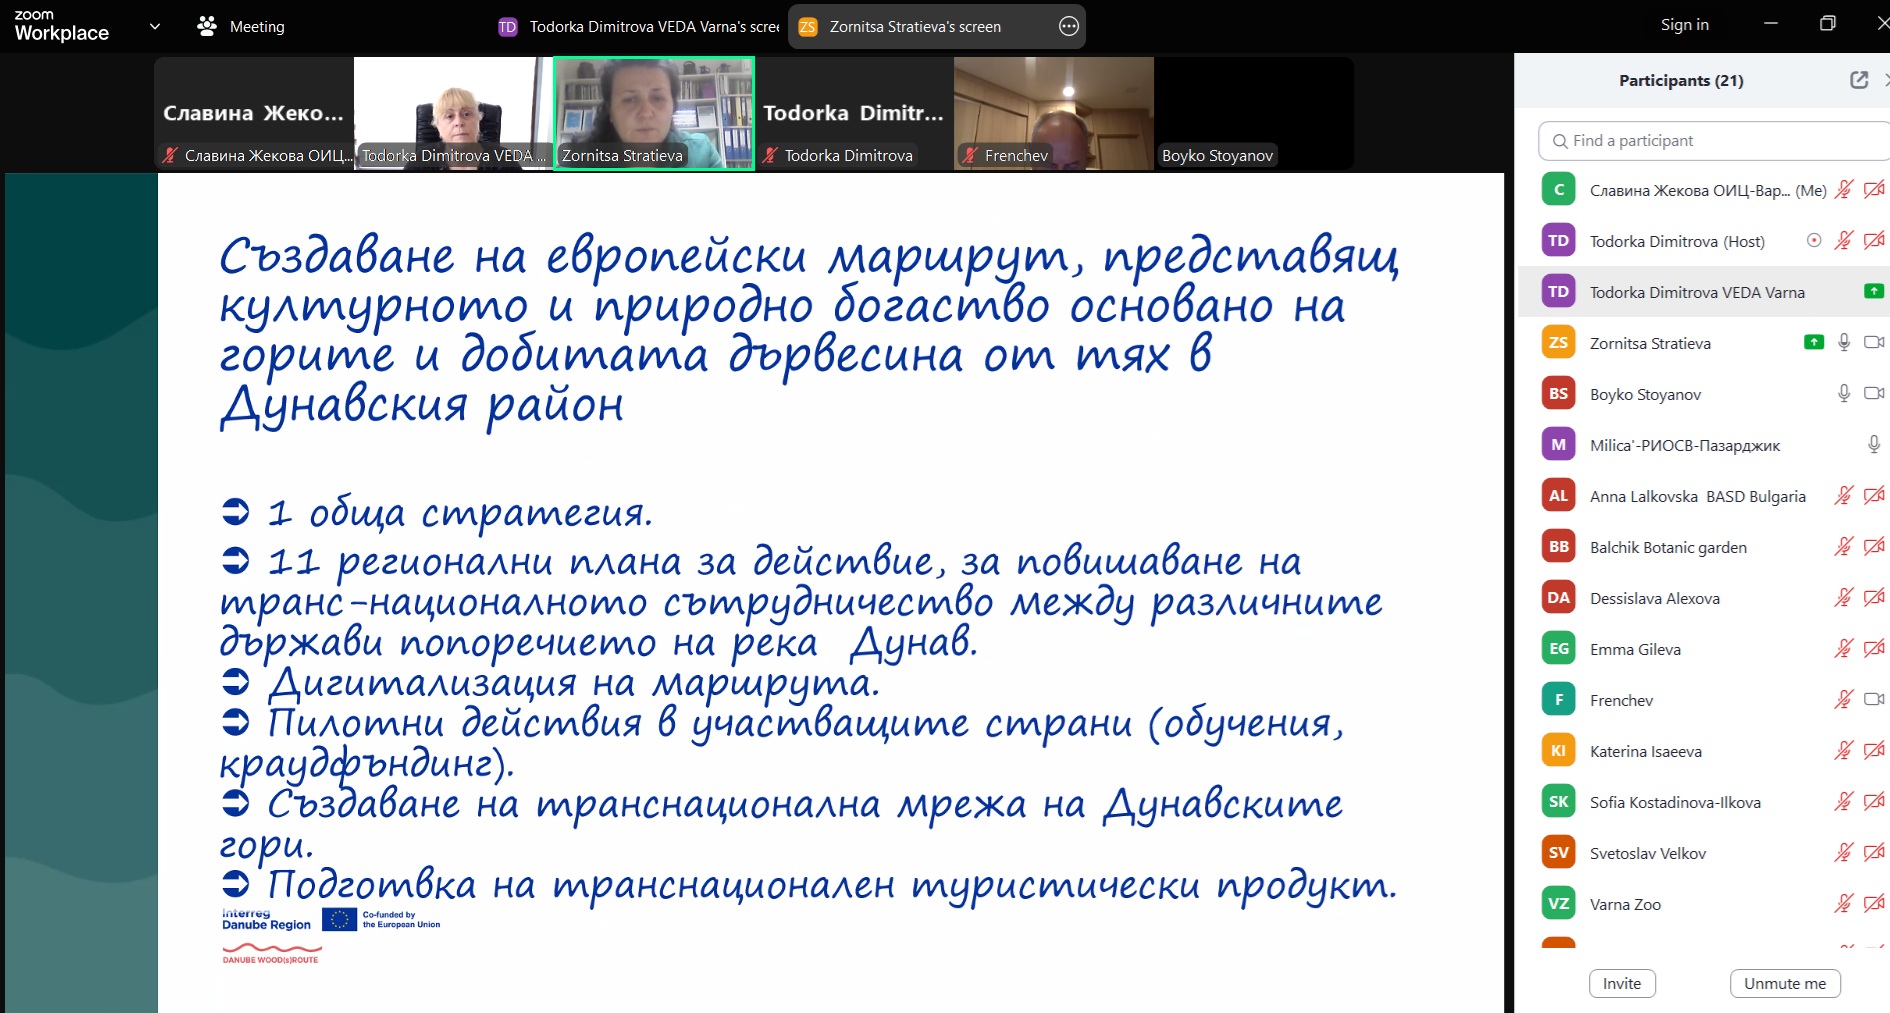Click muted mic icon on Emma Gileva row
Screen dimensions: 1890x1013
click(1844, 649)
